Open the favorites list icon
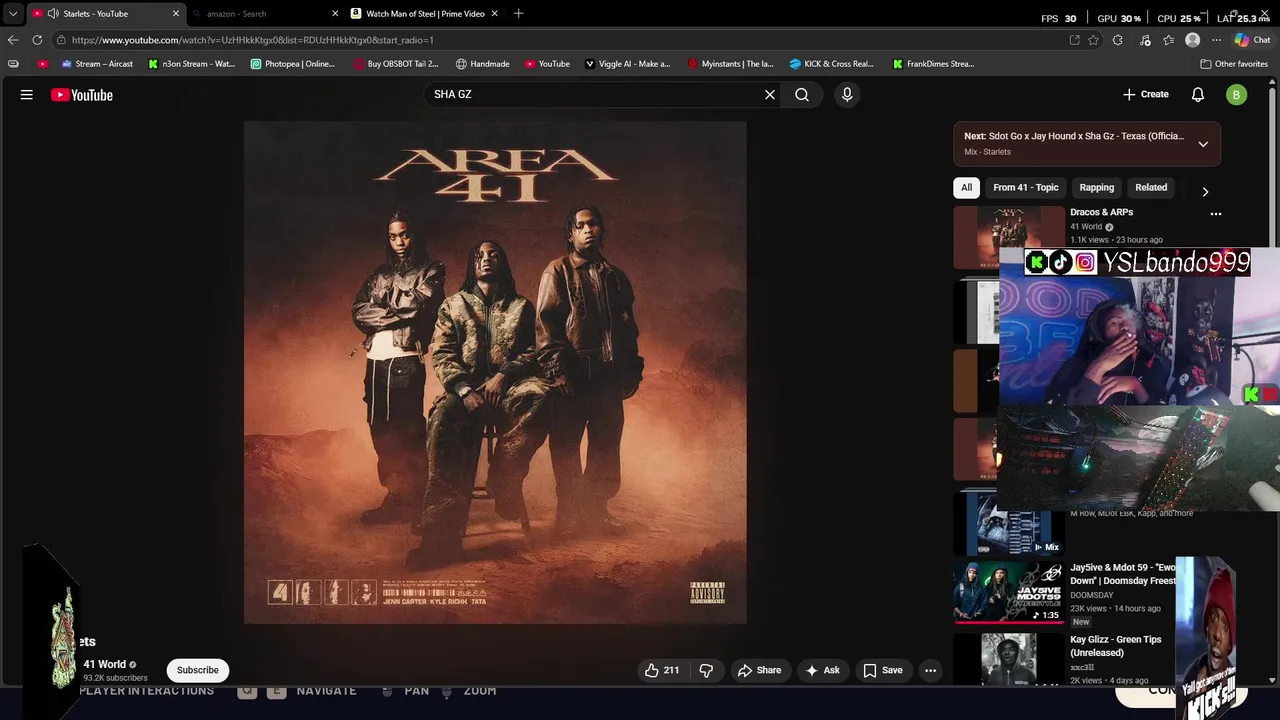Screen dimensions: 1280x720 [1168, 40]
